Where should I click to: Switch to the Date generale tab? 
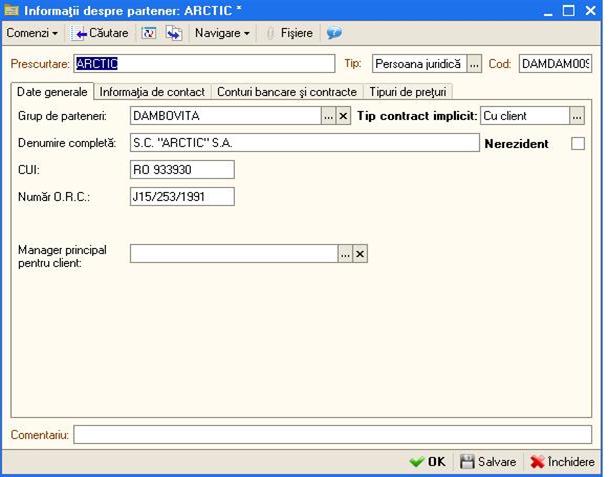point(52,92)
